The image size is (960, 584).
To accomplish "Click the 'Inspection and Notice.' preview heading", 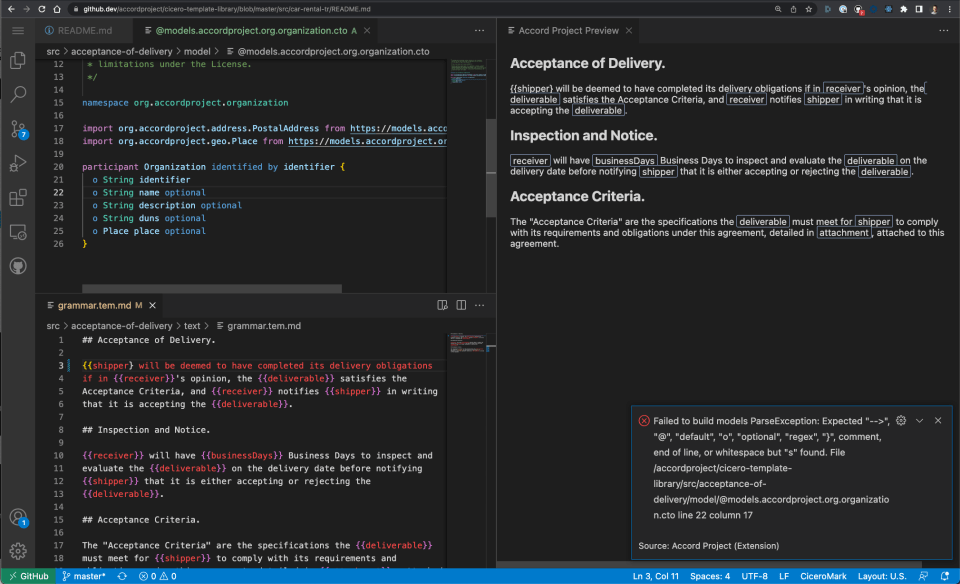I will [x=583, y=135].
